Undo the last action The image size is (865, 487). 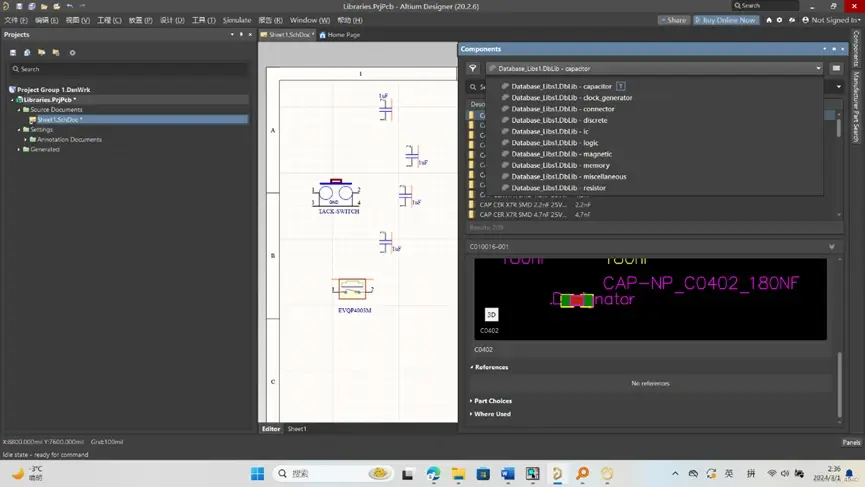pyautogui.click(x=70, y=6)
